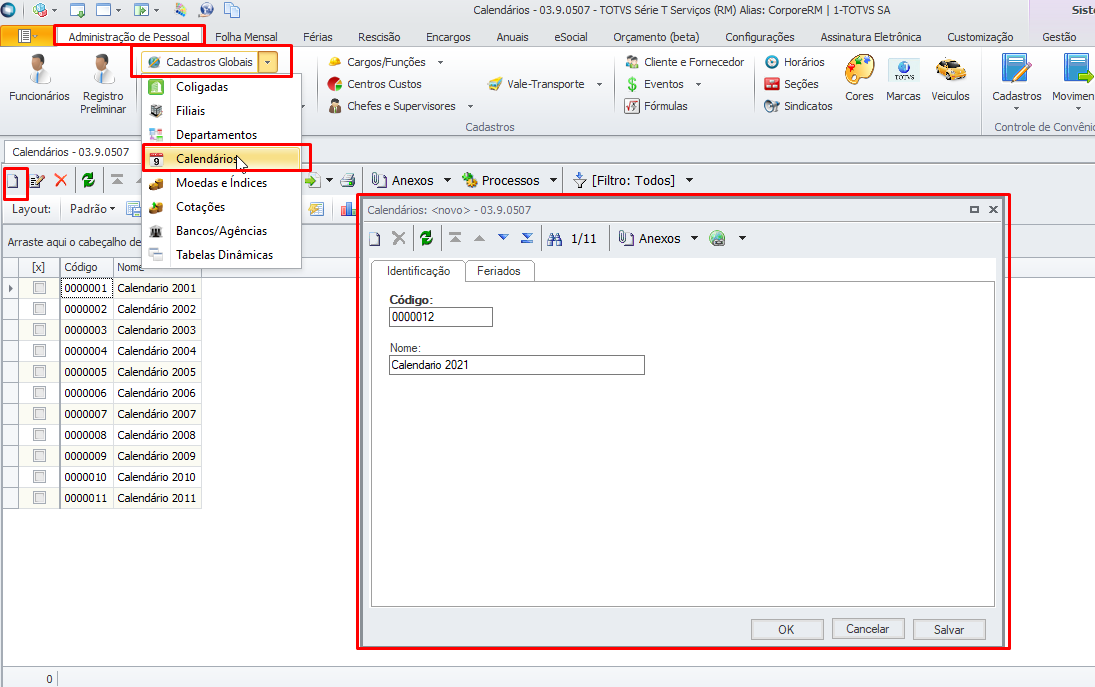This screenshot has width=1095, height=687.
Task: Switch to the eSocial ribbon tab
Action: tap(571, 37)
